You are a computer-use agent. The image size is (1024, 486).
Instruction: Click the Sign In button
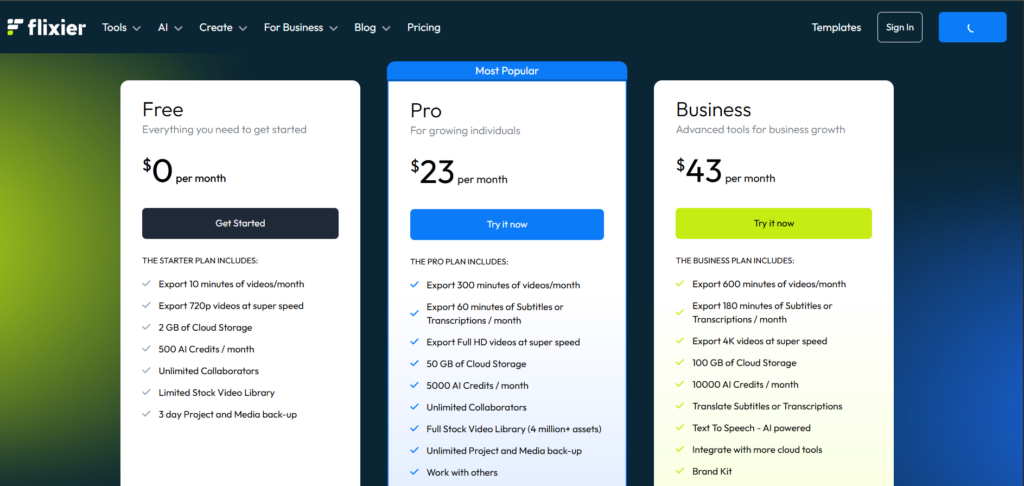(900, 27)
